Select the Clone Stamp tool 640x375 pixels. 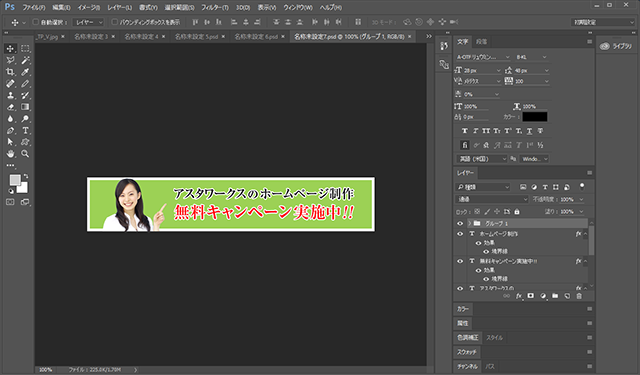tap(10, 95)
